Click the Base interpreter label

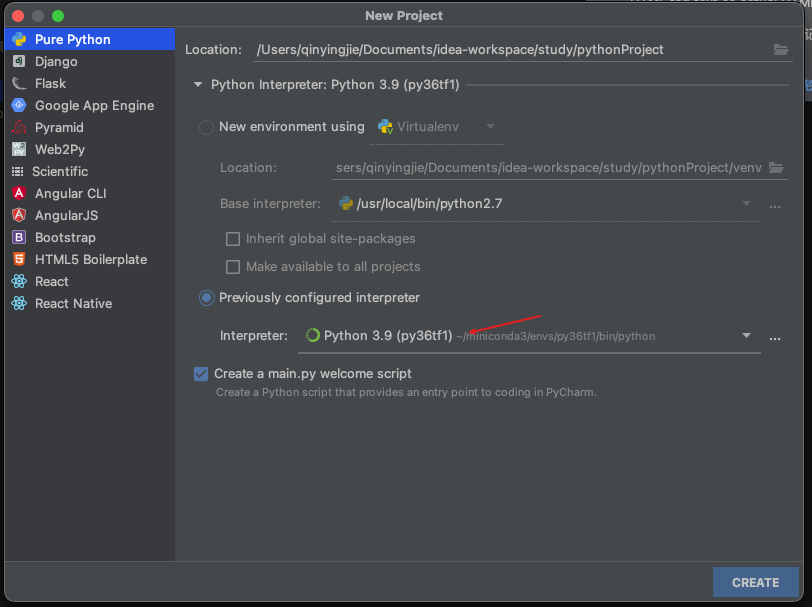pyautogui.click(x=270, y=204)
